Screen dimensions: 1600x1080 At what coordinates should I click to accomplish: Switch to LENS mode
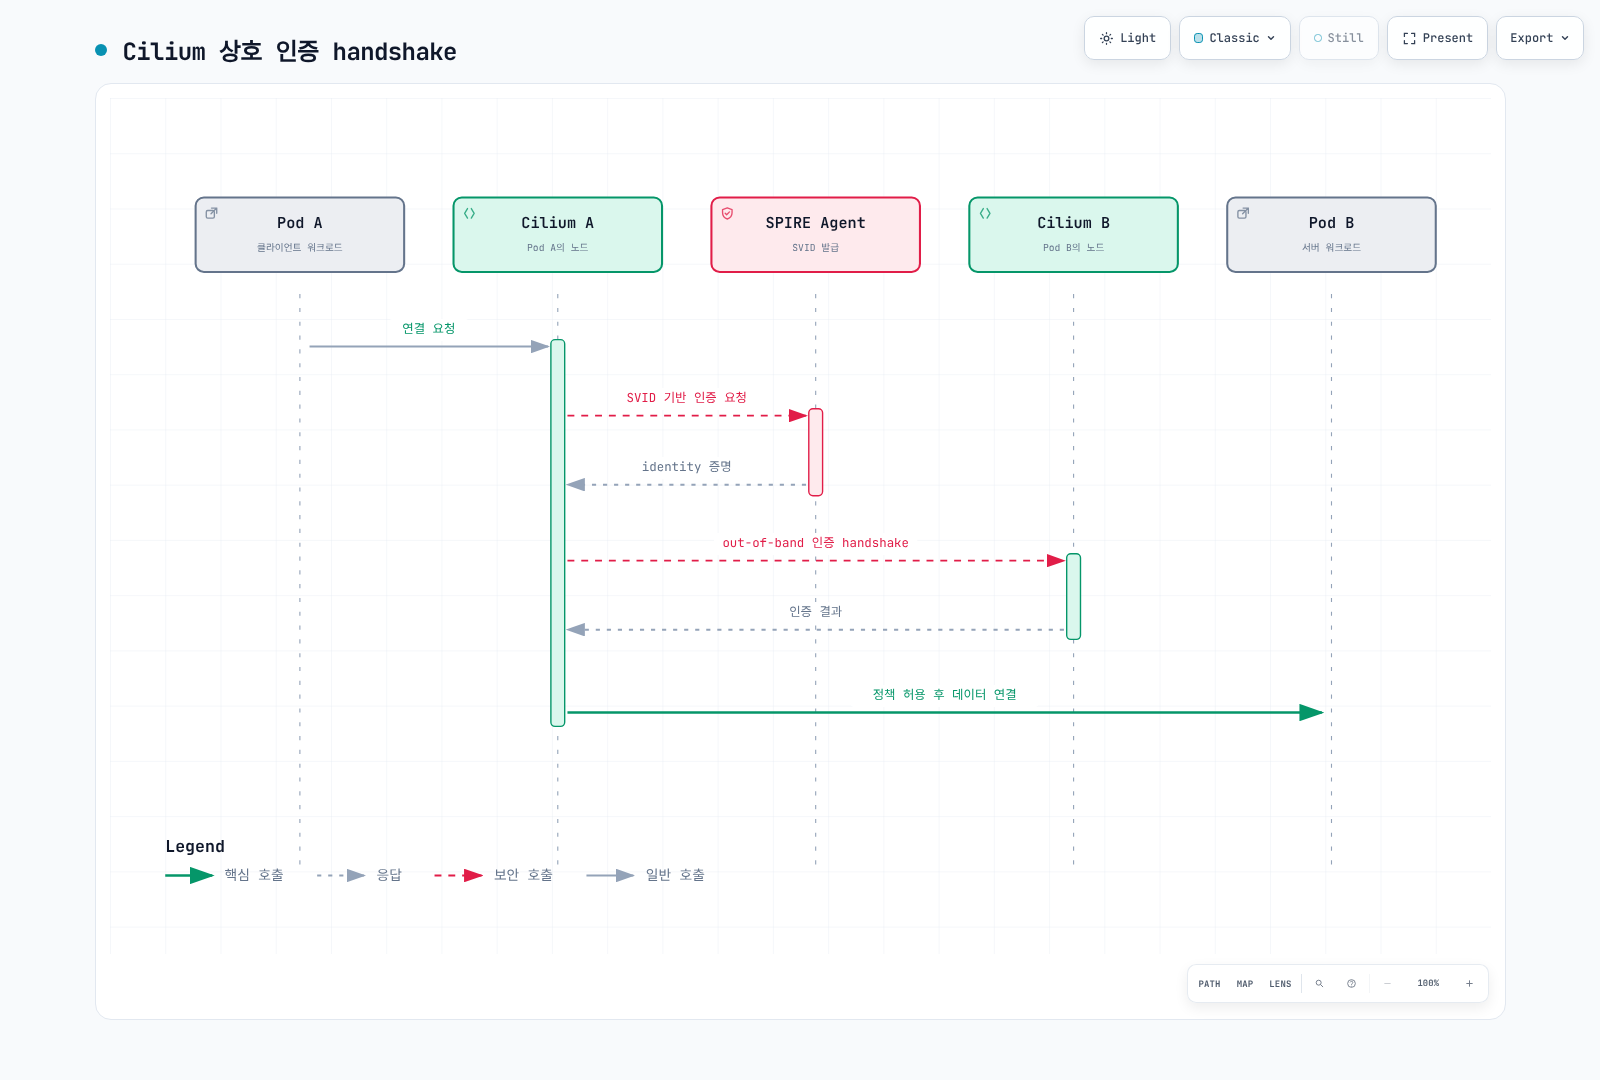point(1280,984)
